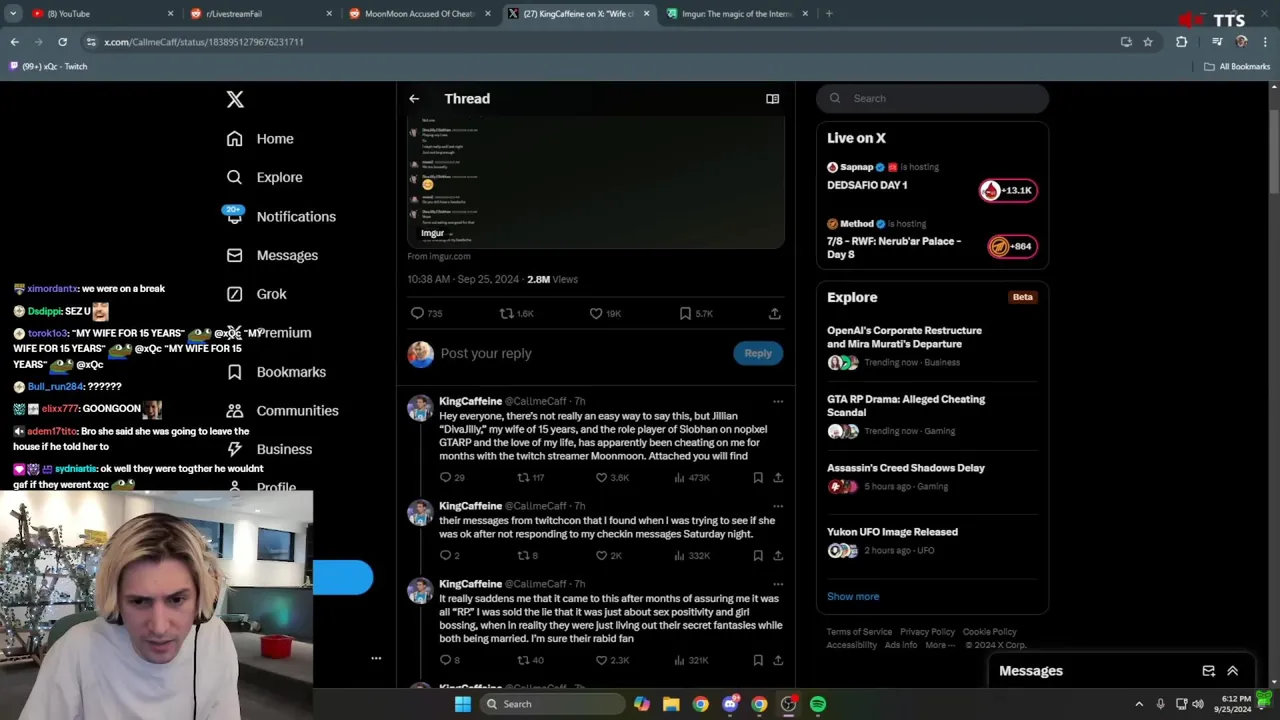Go to Home in X sidebar
1280x720 pixels.
point(260,139)
